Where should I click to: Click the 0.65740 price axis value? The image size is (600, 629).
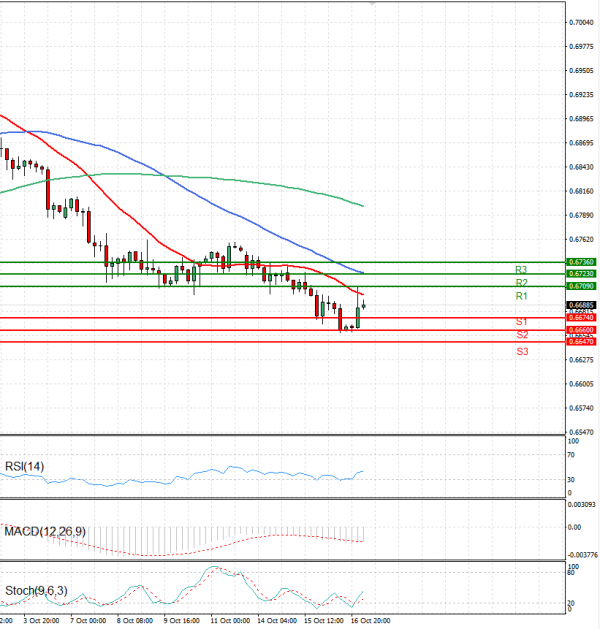pos(581,408)
